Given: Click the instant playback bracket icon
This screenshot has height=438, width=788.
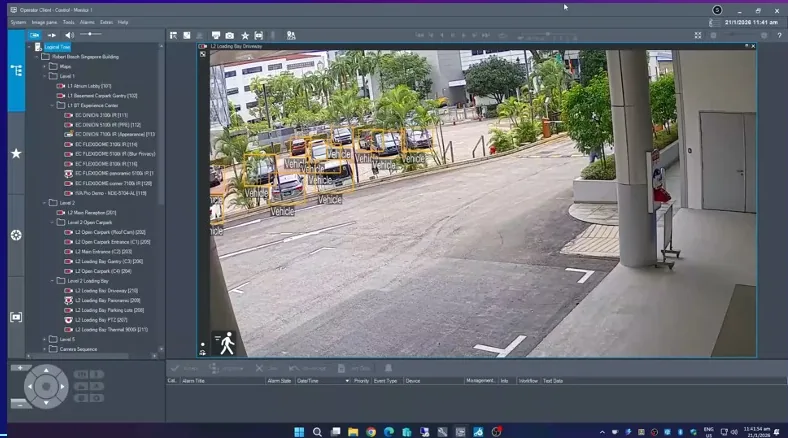Looking at the screenshot, I should [x=258, y=36].
